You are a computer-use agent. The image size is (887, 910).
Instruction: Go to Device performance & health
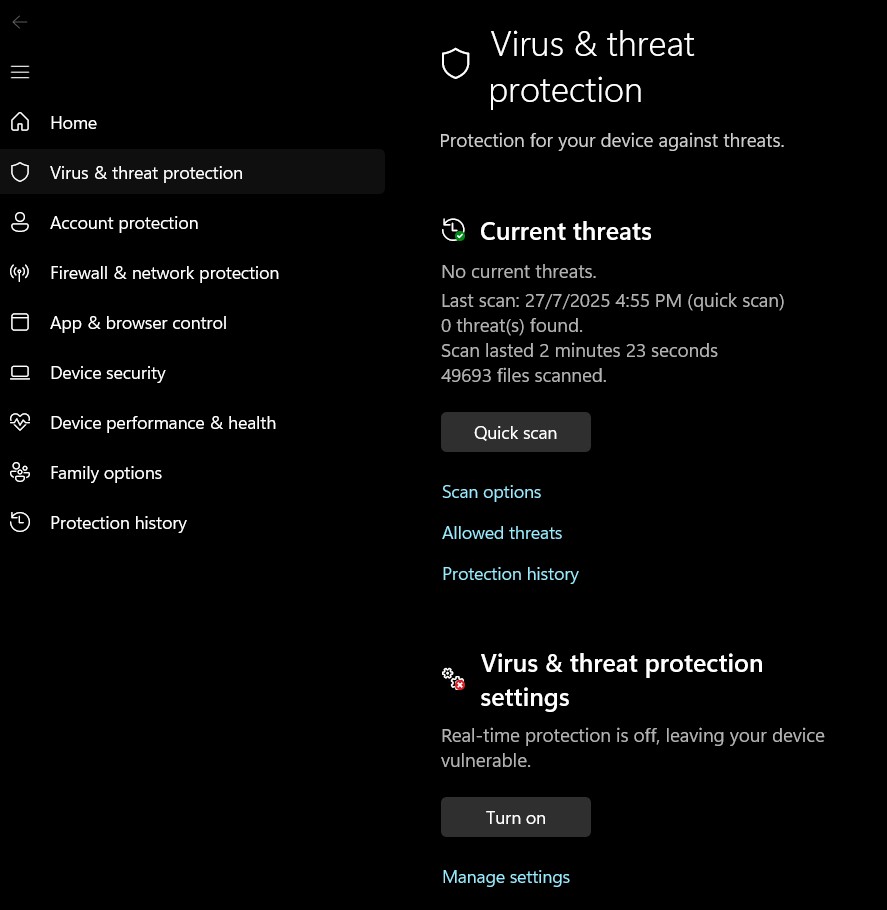[162, 423]
